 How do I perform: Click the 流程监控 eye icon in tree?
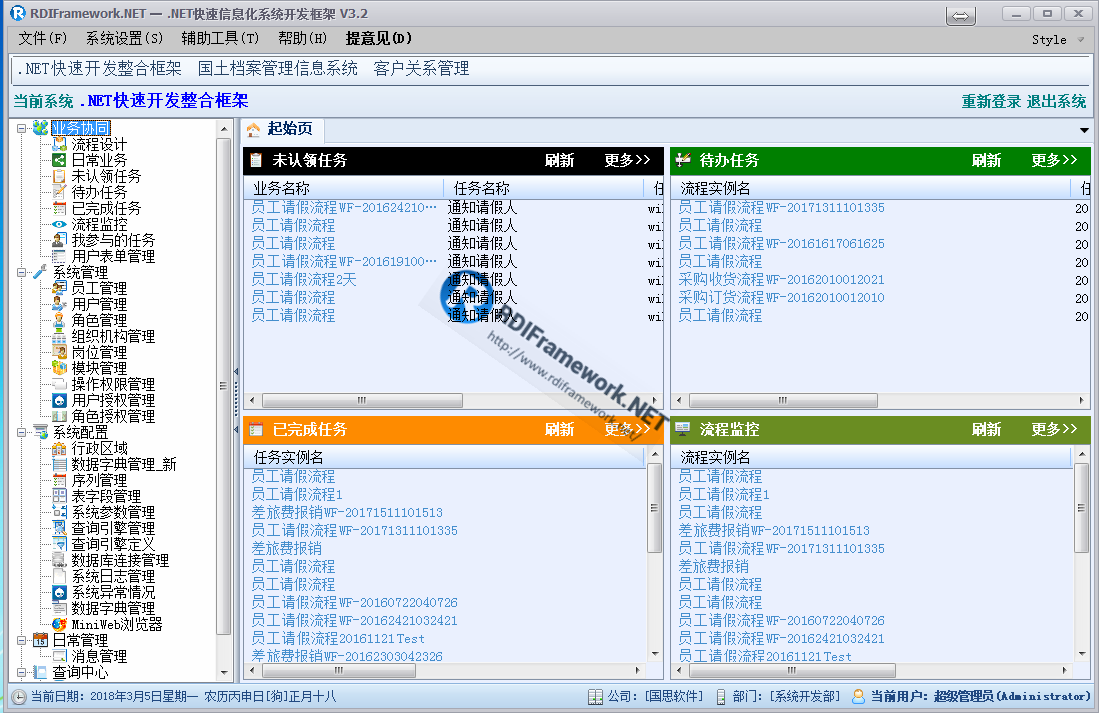tap(60, 224)
